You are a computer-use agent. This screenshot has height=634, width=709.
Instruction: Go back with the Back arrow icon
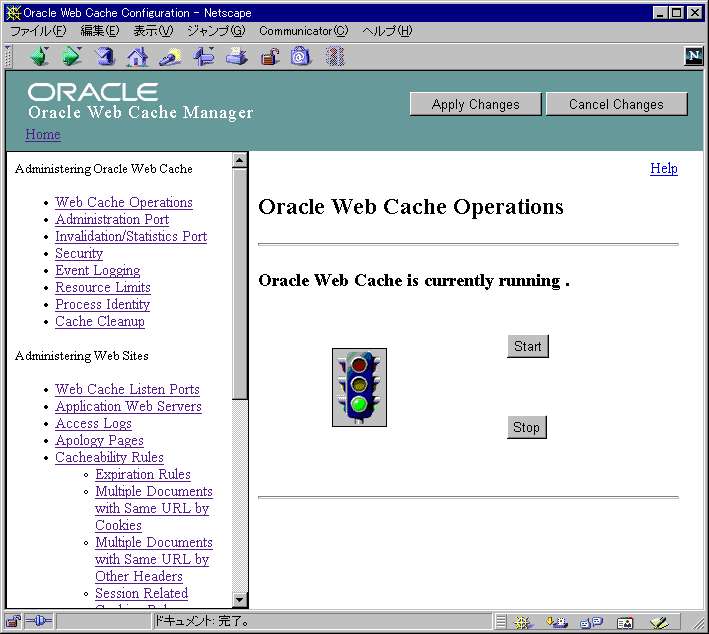(40, 57)
